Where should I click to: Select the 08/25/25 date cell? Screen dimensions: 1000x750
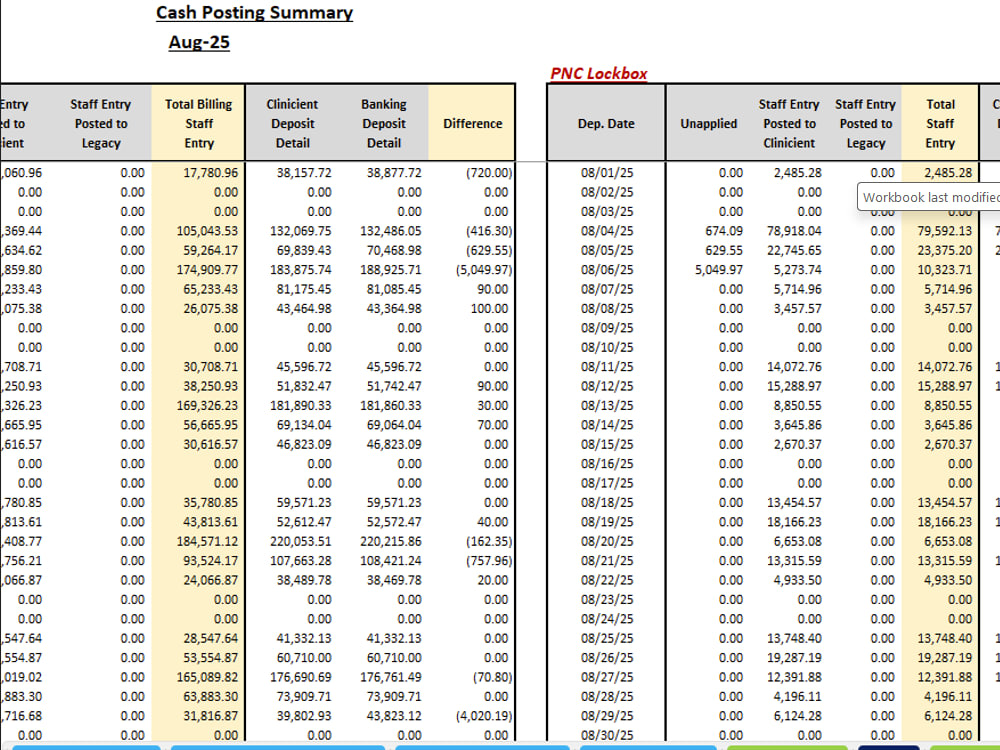pos(607,638)
